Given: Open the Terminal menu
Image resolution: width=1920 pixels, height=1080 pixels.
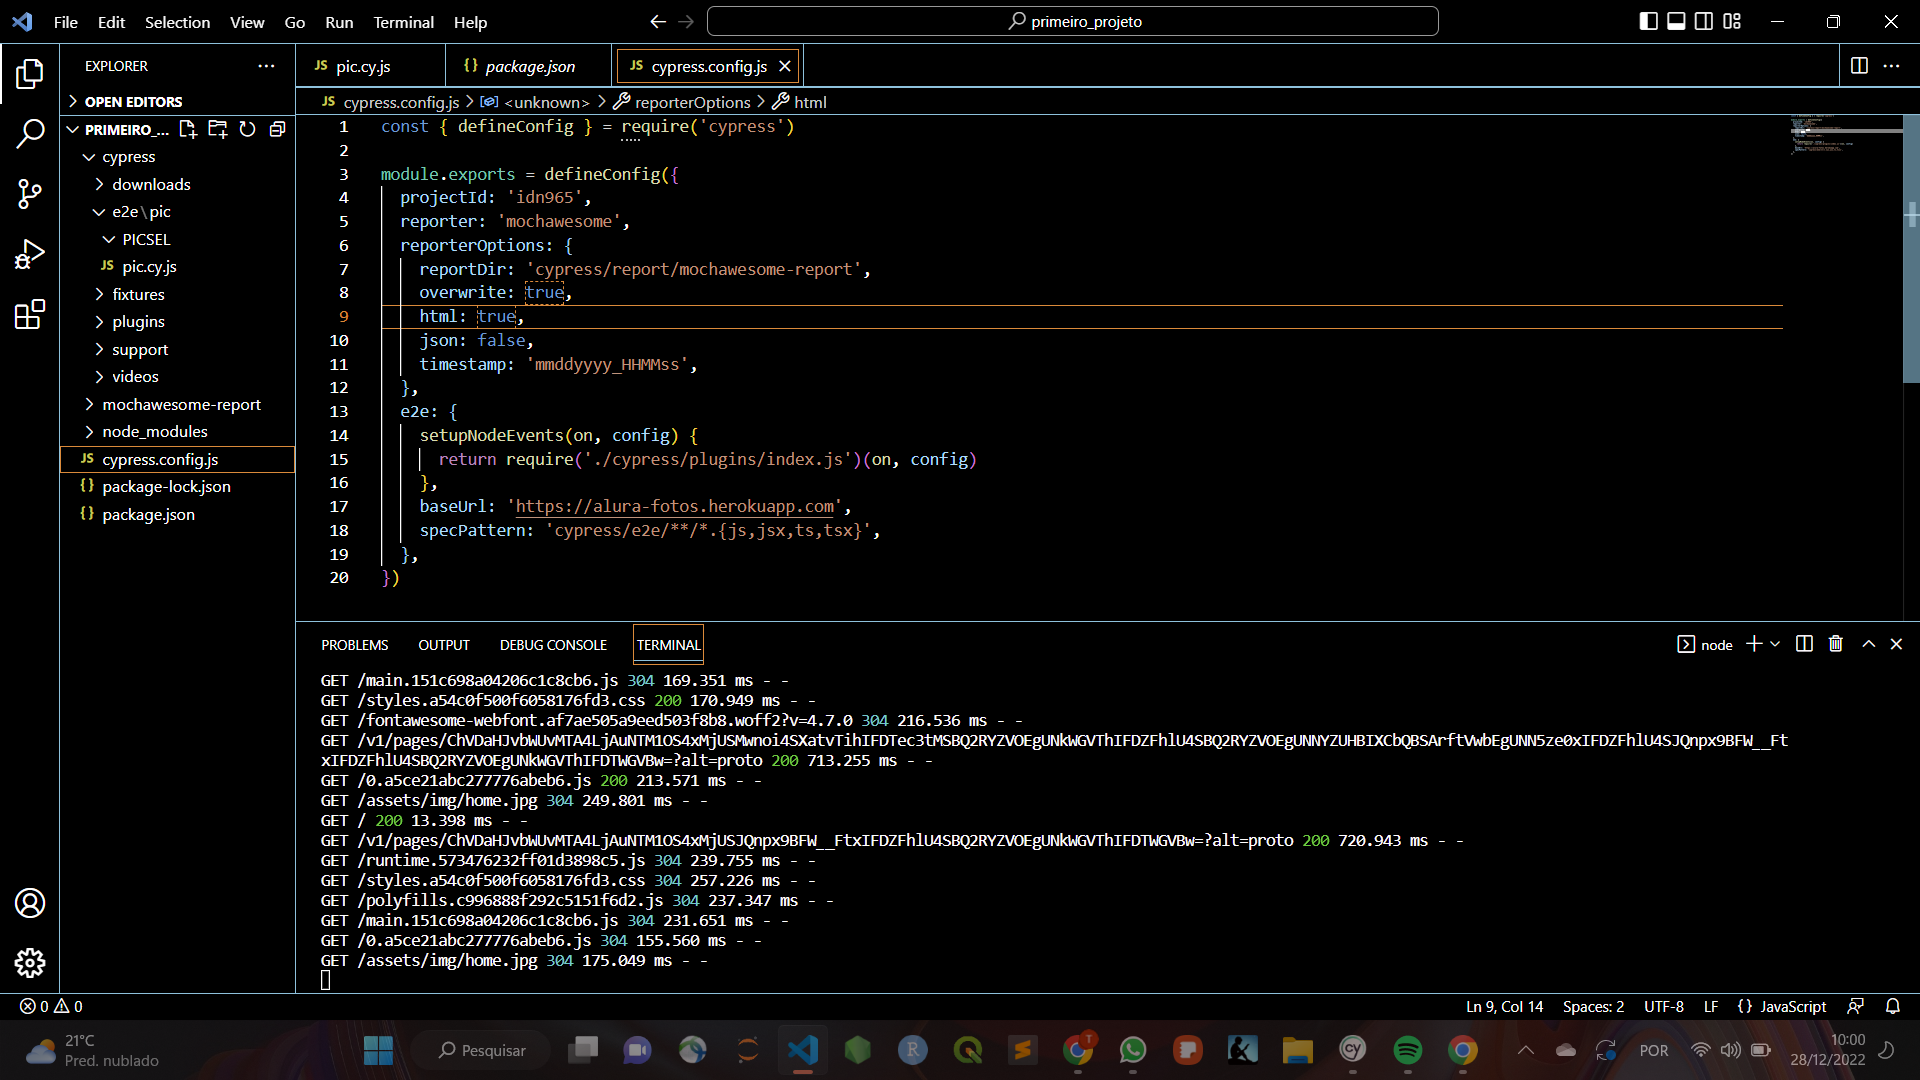Looking at the screenshot, I should [403, 22].
